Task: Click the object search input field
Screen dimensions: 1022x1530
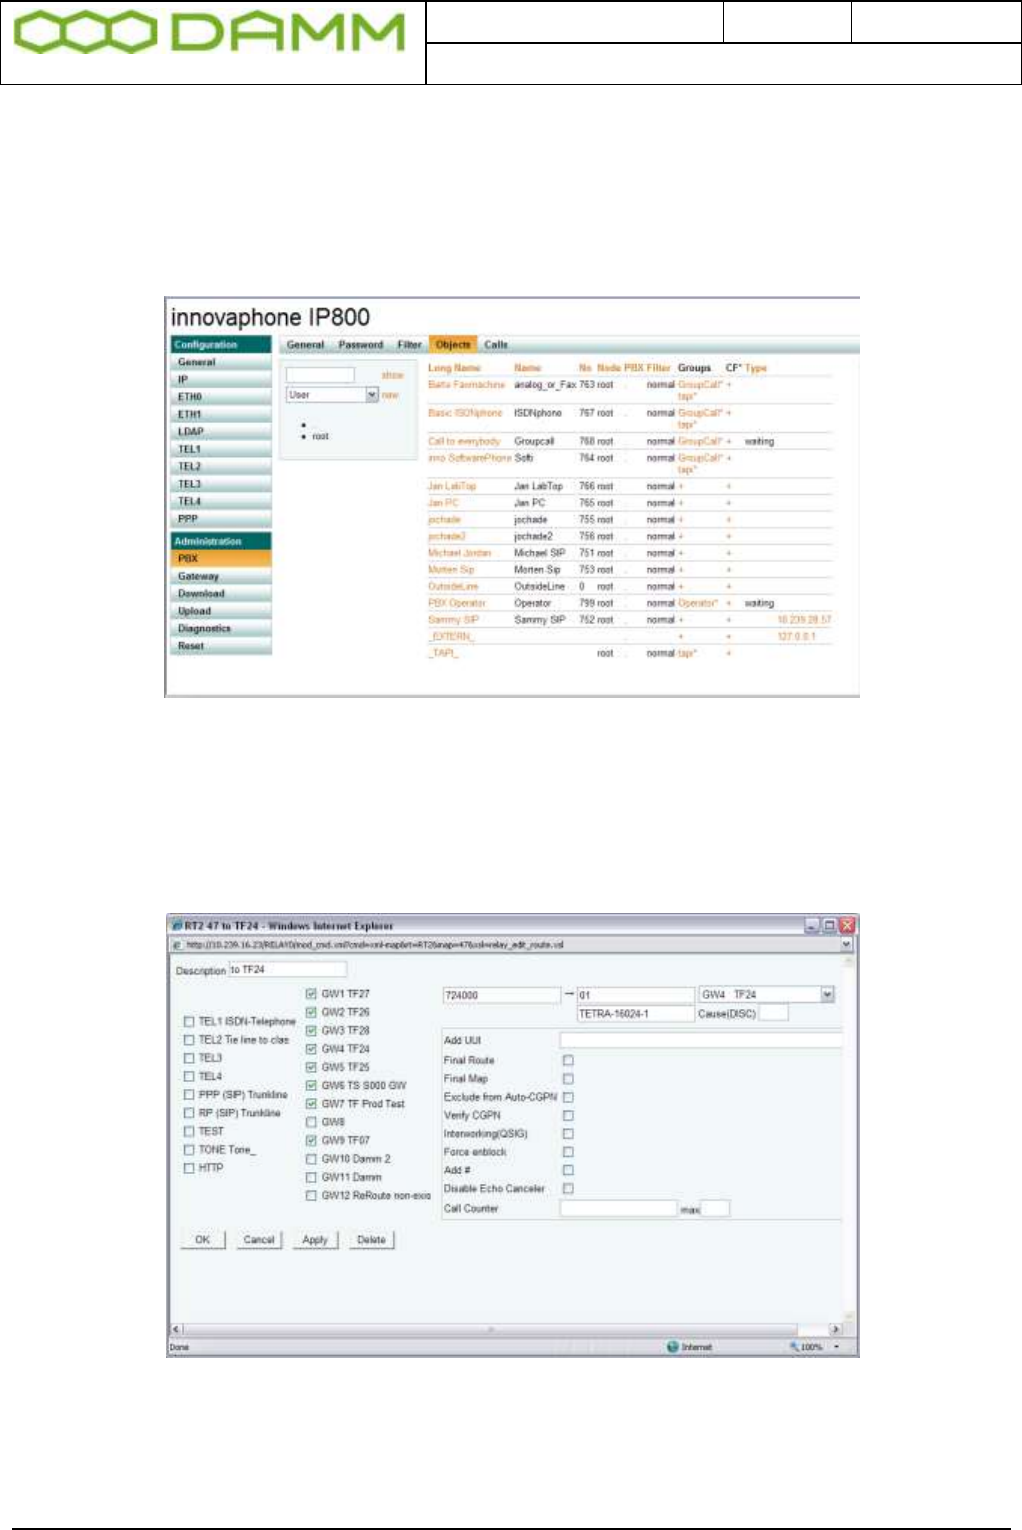Action: 320,375
